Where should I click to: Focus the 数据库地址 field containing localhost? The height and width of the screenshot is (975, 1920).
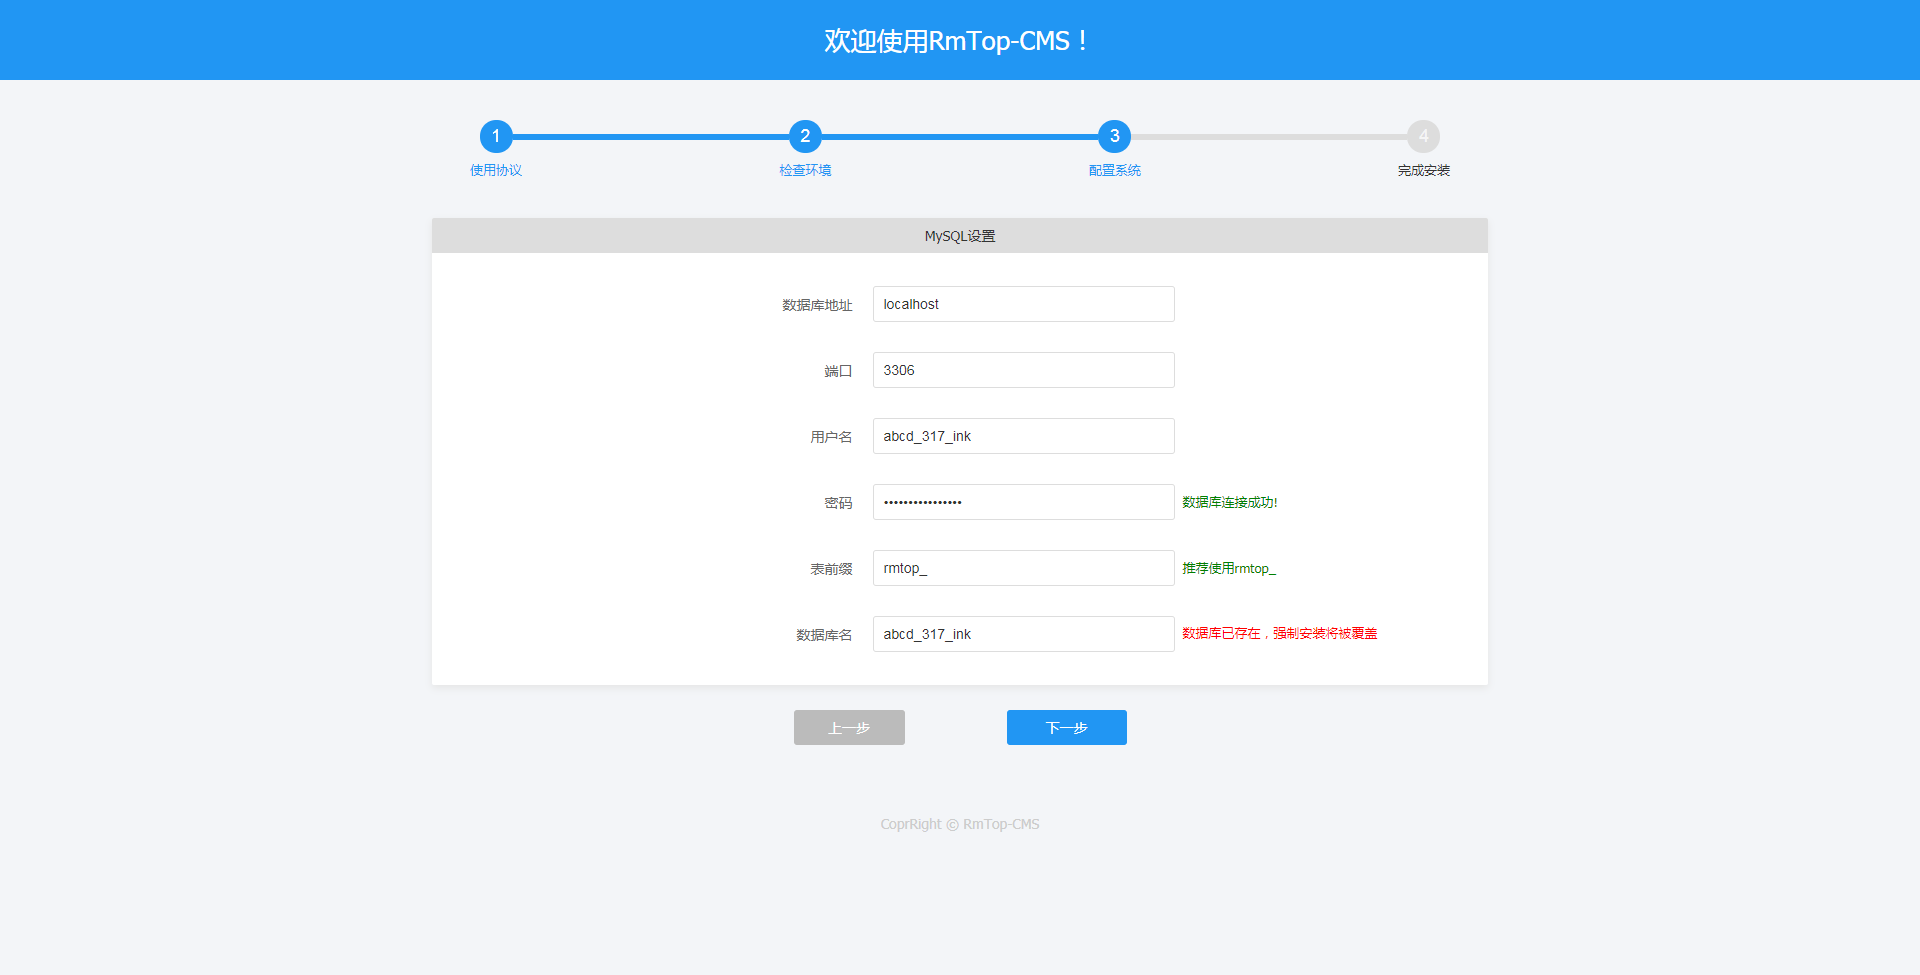[1023, 304]
